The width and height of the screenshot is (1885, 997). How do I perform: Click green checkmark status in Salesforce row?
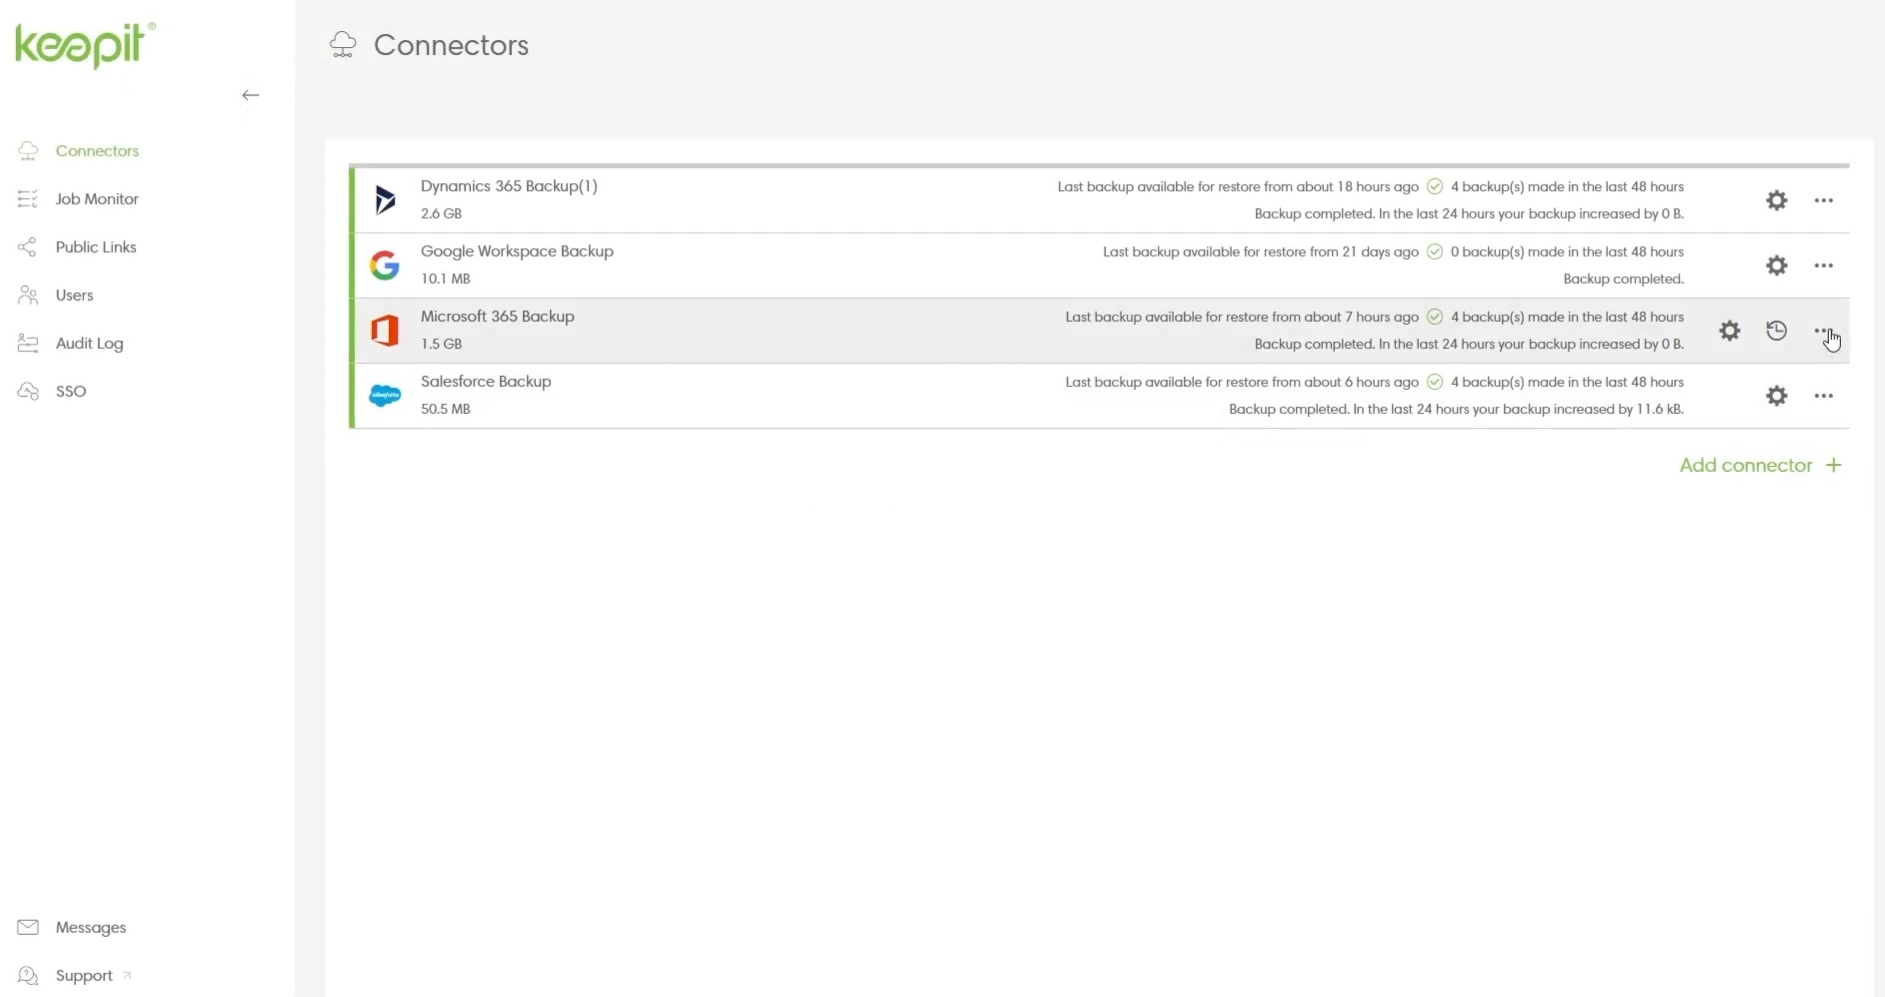pos(1434,381)
